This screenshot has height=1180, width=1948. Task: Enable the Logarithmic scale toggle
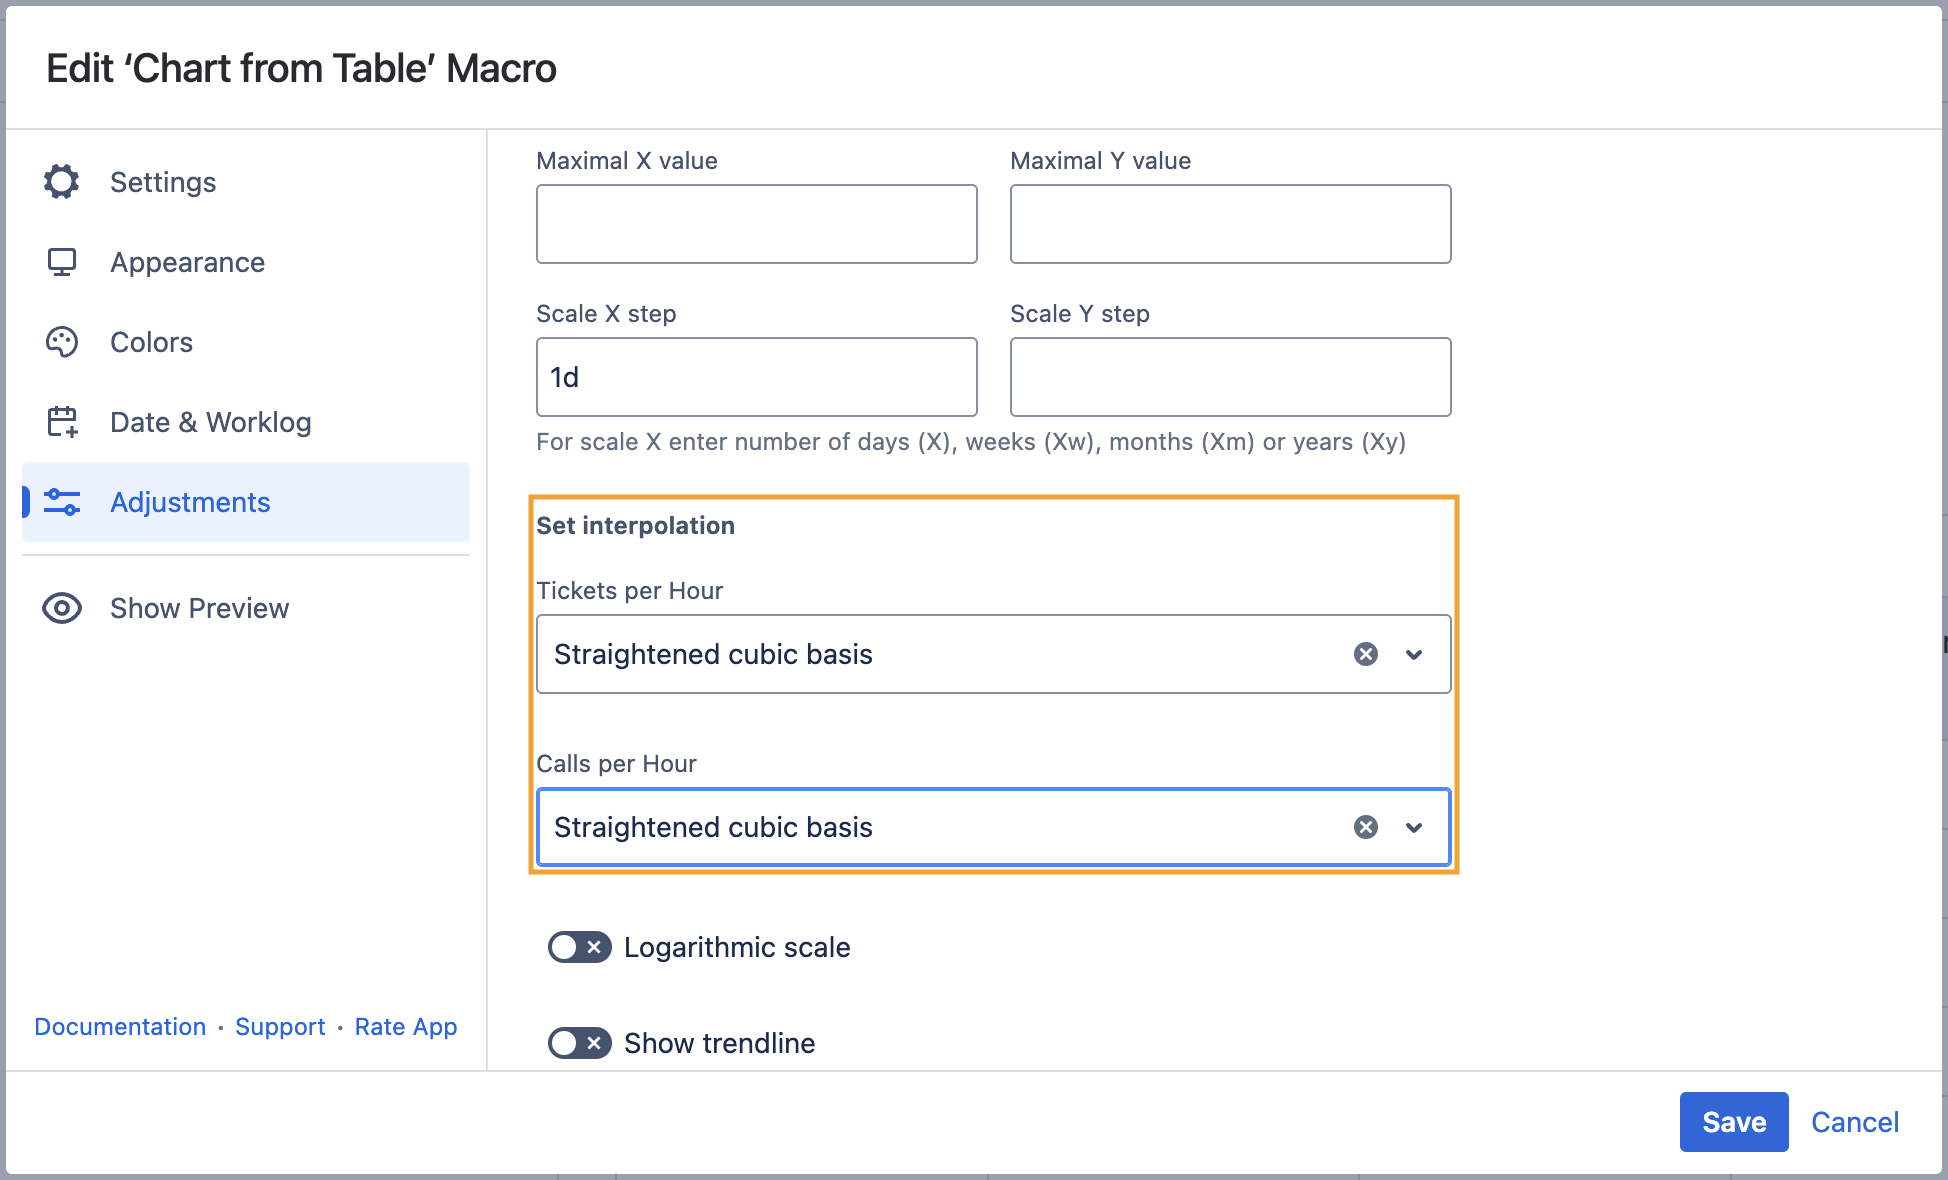coord(579,947)
